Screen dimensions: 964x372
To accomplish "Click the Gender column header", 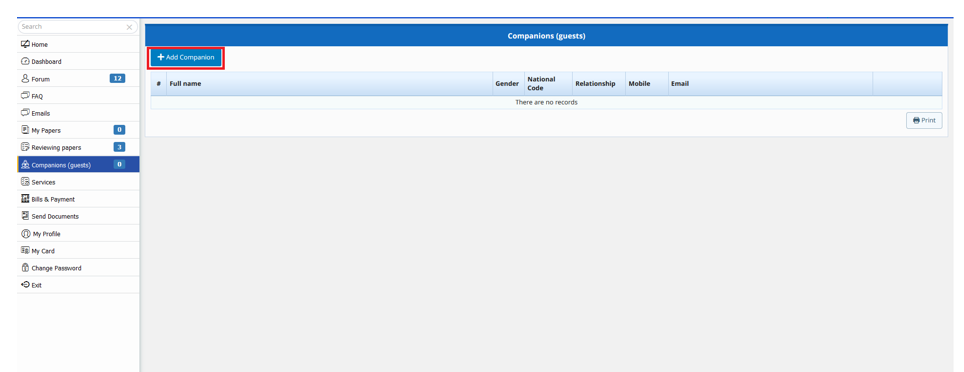I will click(508, 84).
